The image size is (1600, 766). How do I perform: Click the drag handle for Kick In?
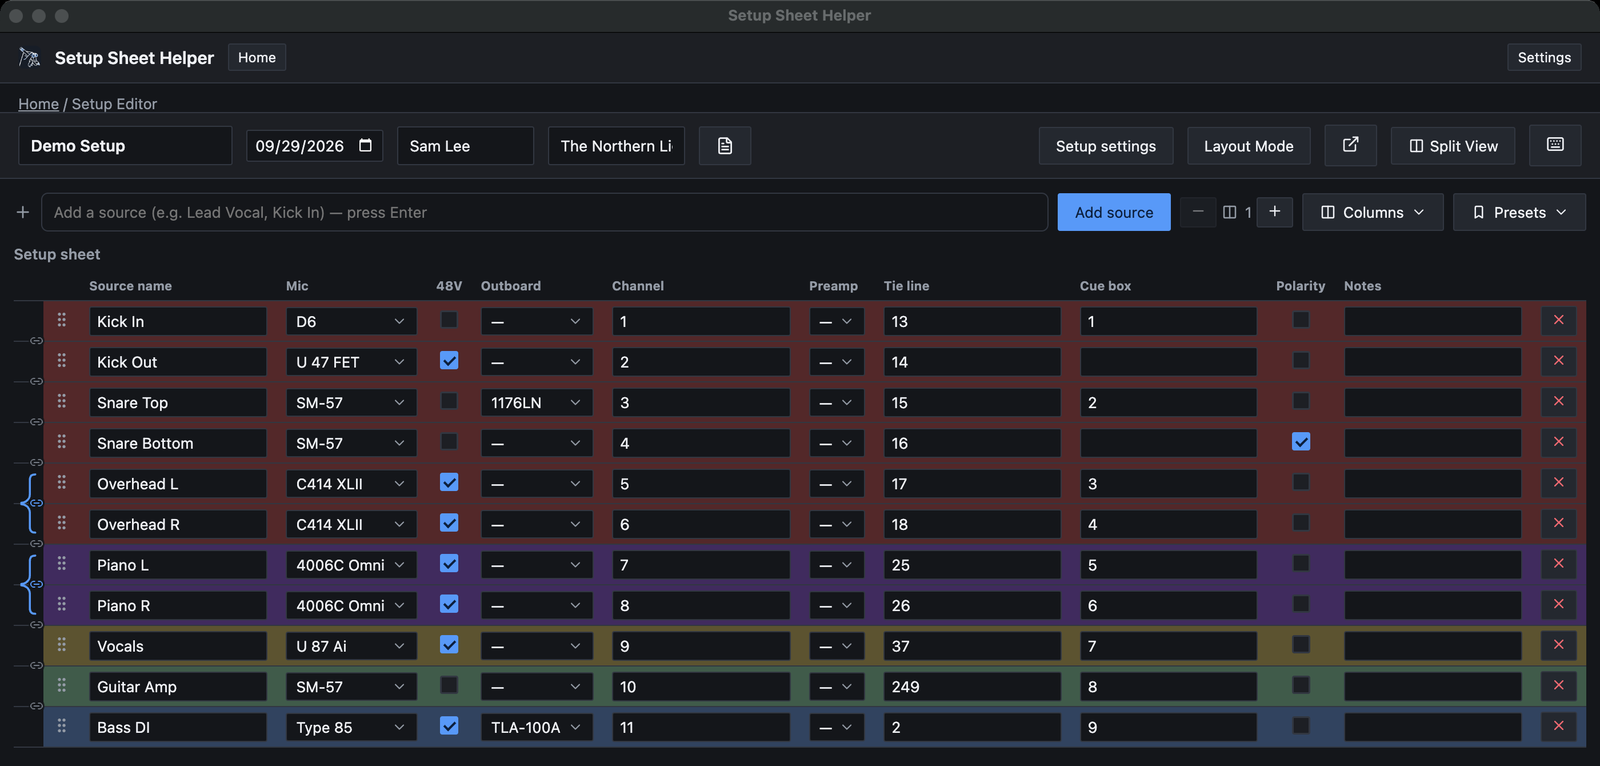point(62,320)
